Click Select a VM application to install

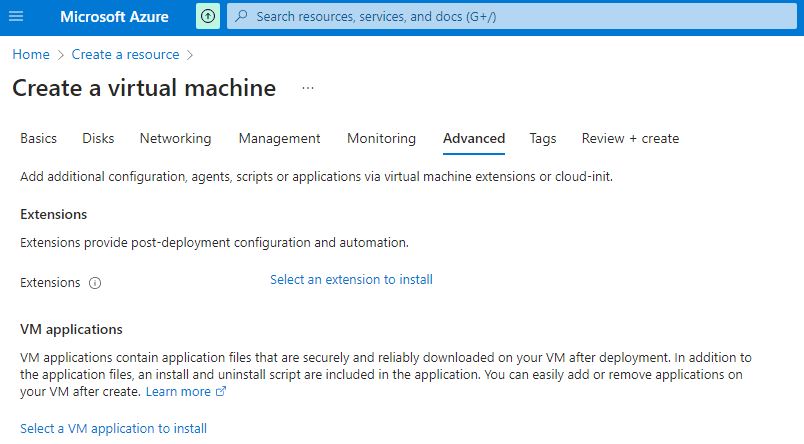(113, 429)
